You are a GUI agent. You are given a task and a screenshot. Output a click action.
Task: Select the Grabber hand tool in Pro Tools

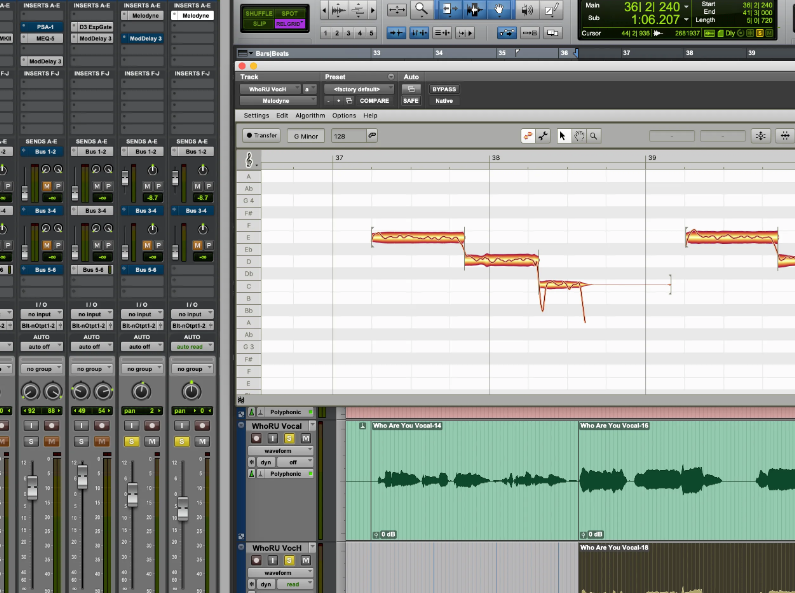499,10
